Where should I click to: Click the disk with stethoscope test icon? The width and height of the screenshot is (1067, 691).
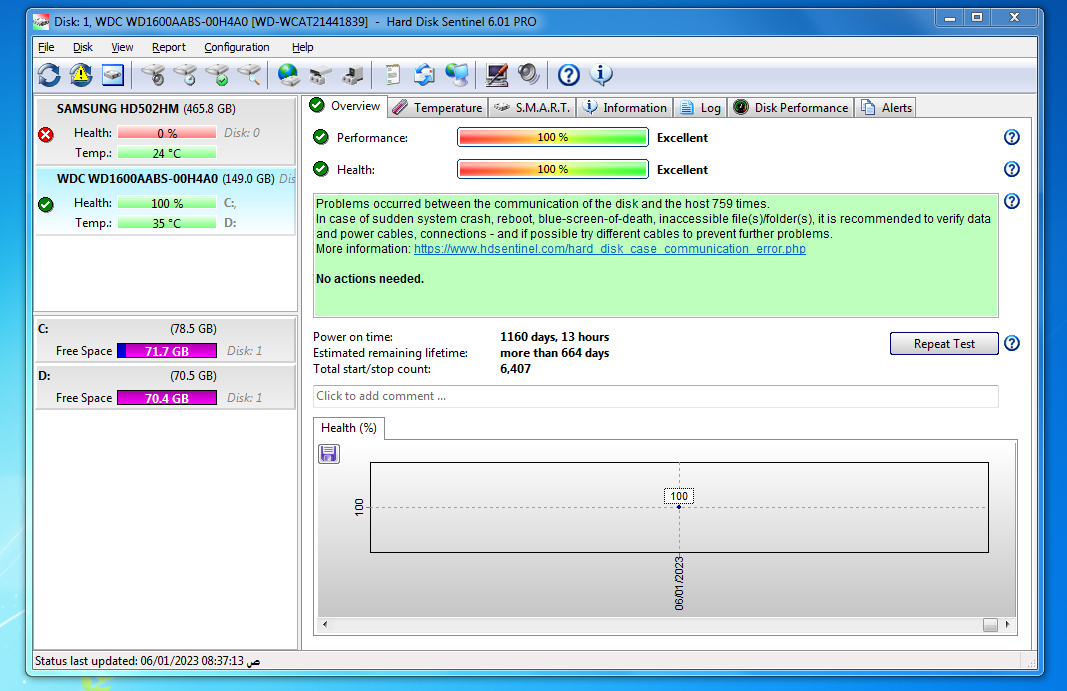154,75
